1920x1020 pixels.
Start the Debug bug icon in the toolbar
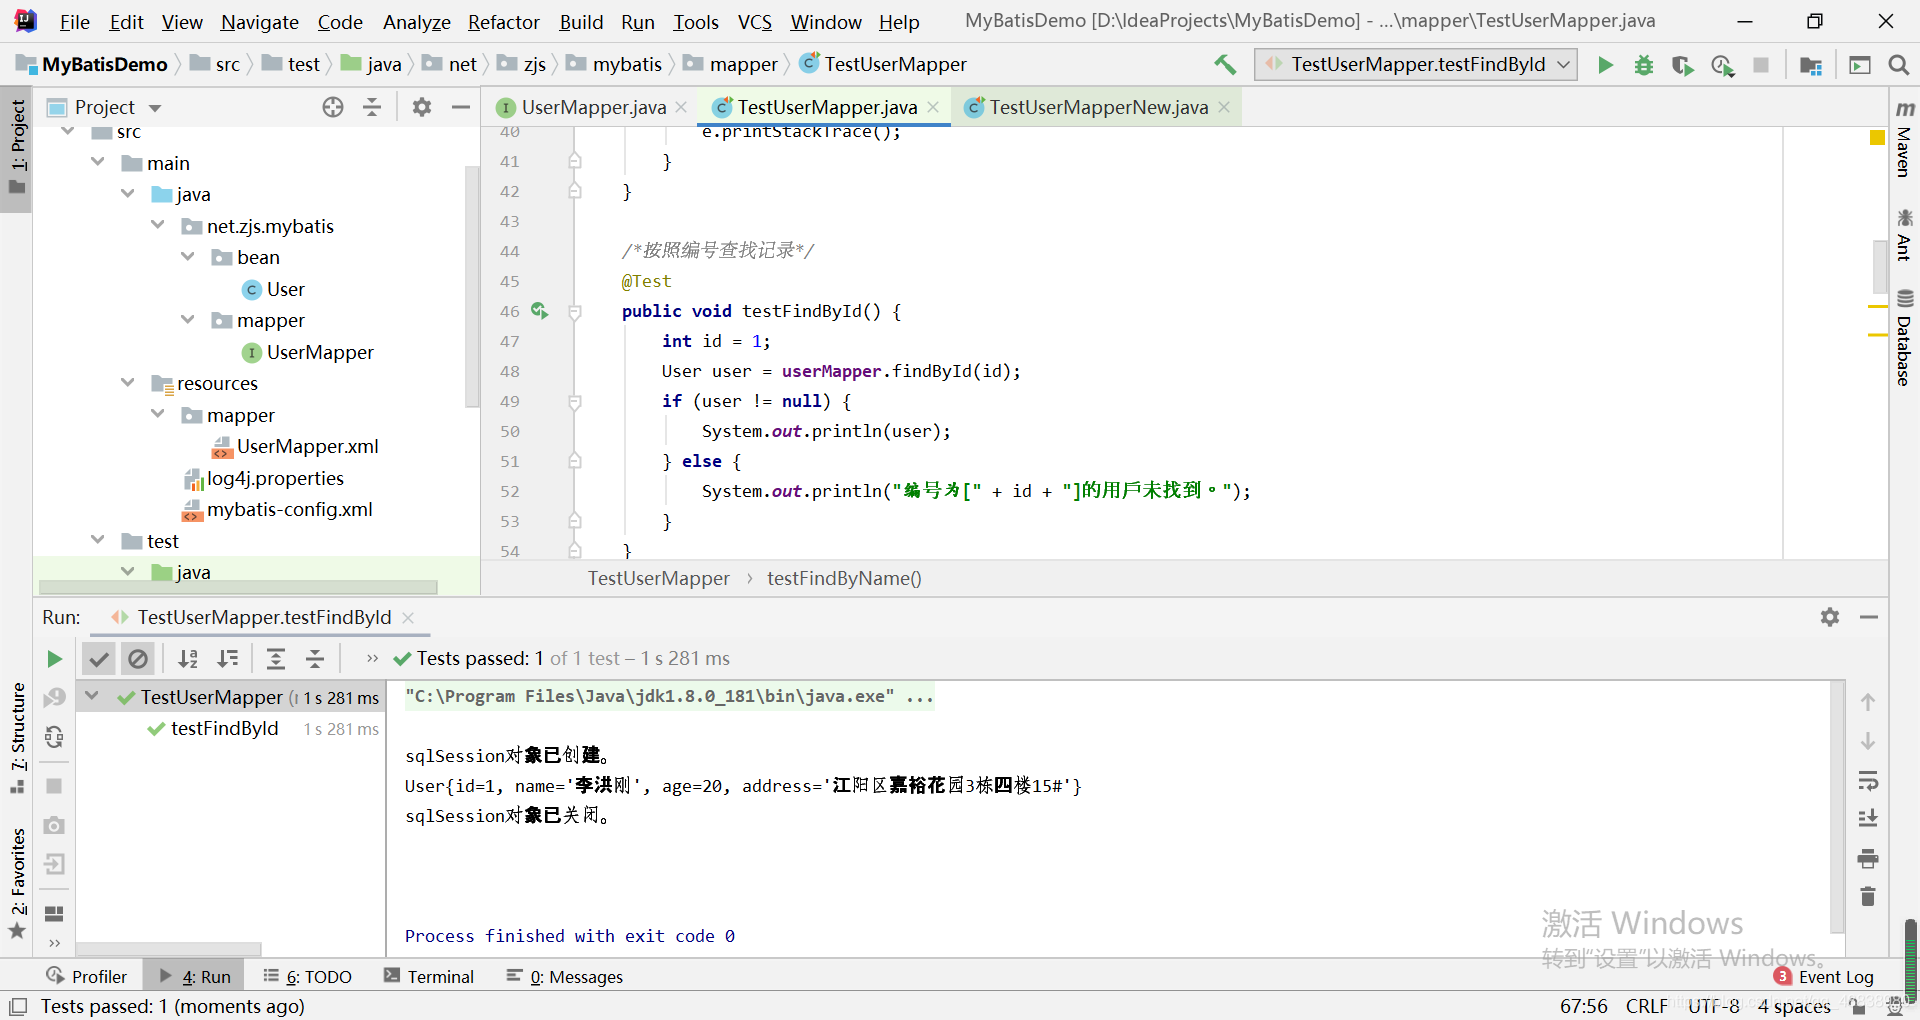1644,65
